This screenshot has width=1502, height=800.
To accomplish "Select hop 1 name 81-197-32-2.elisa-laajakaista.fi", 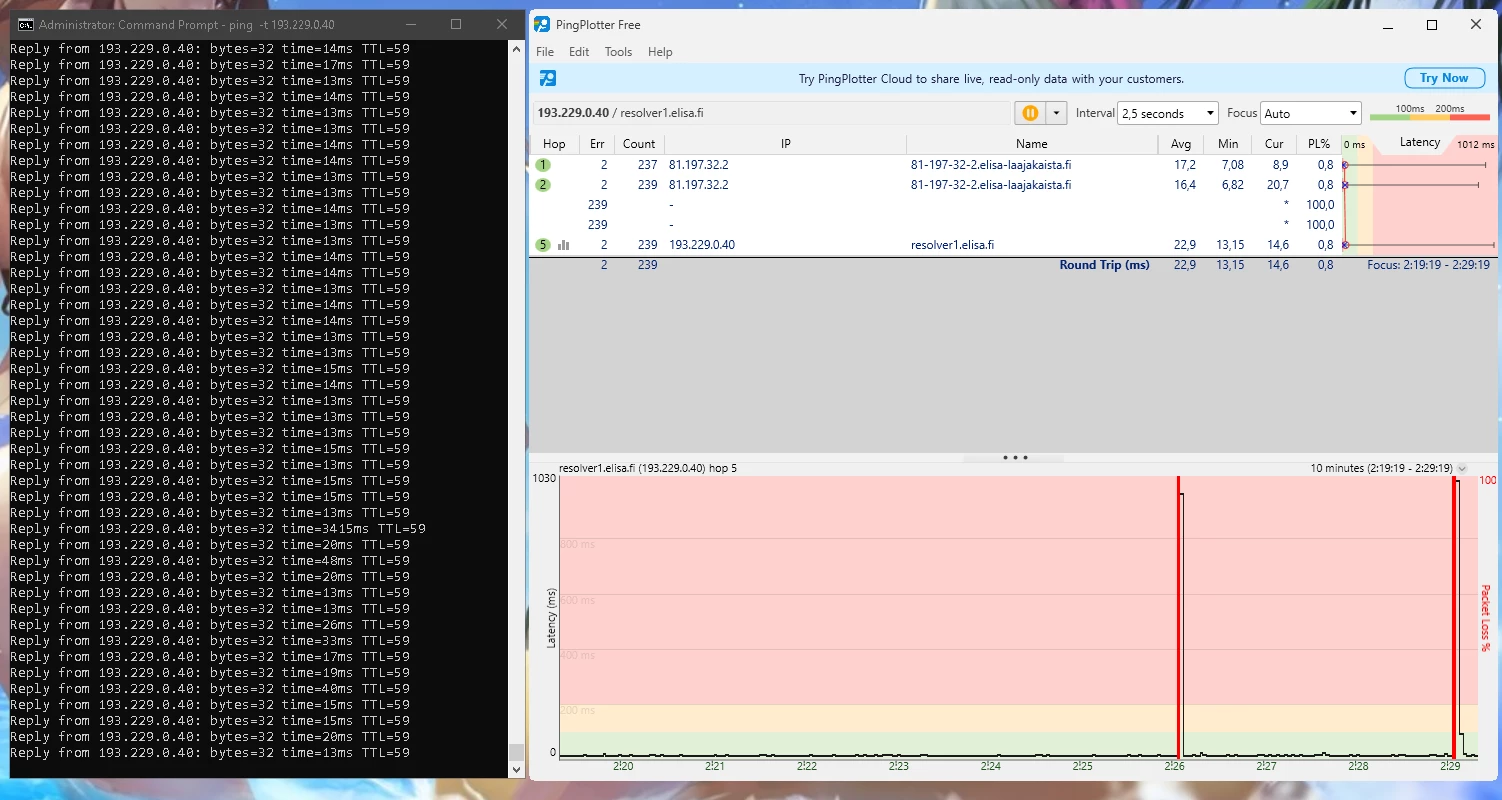I will click(x=991, y=165).
